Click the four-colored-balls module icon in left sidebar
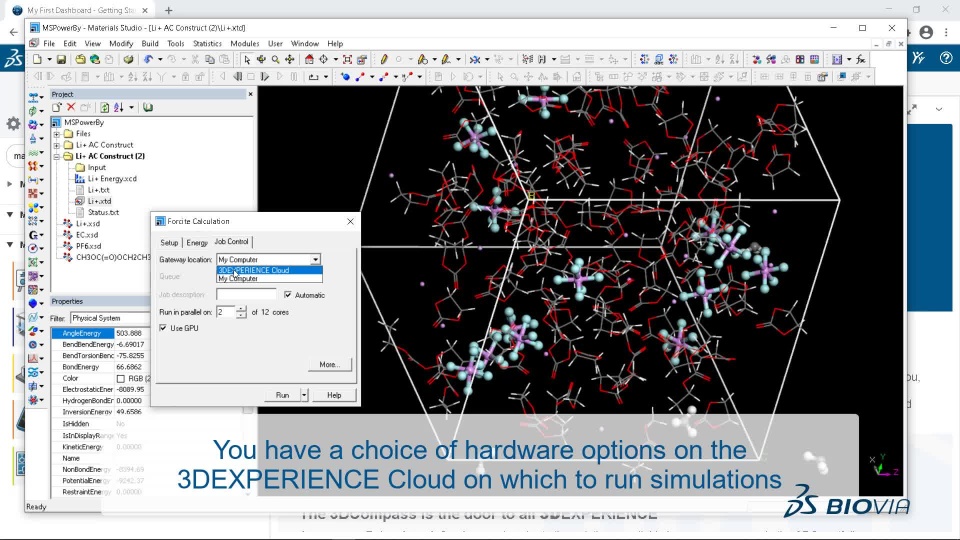960x540 pixels. (x=33, y=208)
